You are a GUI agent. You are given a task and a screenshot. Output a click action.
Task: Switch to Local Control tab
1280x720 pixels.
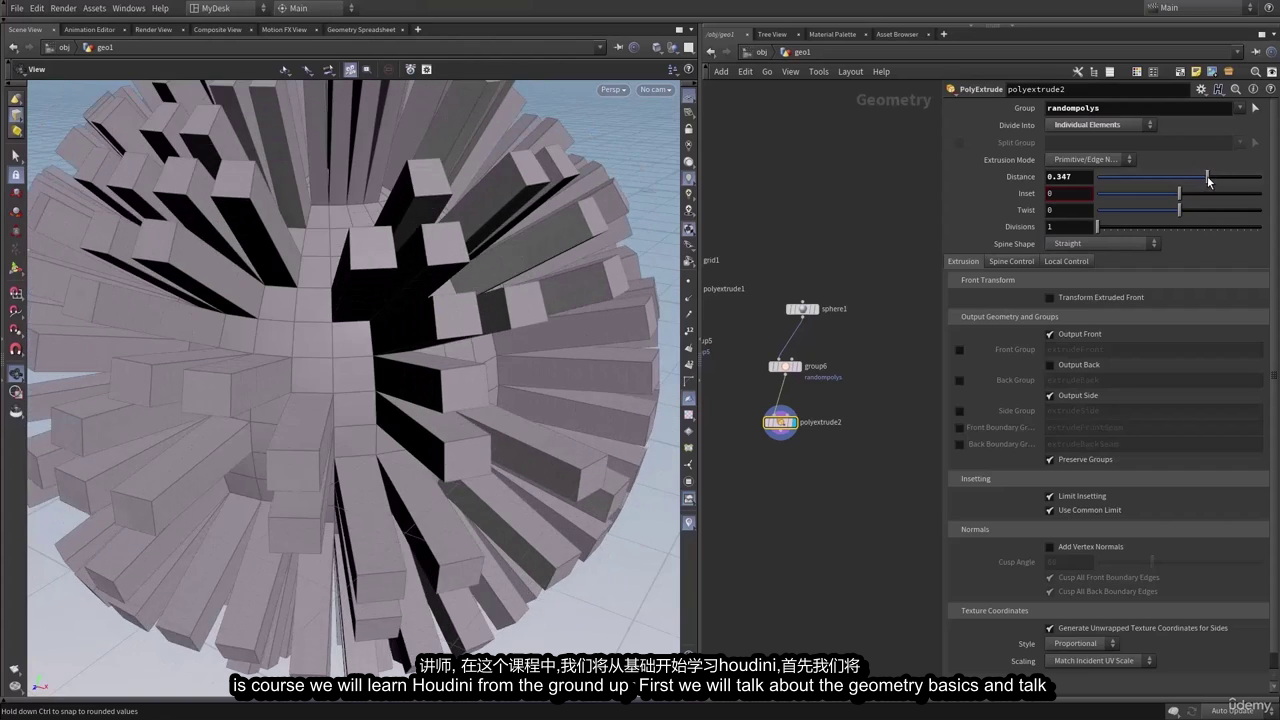point(1066,262)
